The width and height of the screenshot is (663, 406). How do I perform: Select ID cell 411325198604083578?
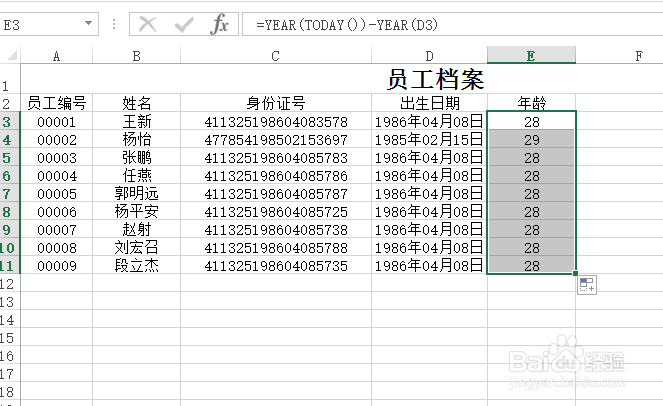click(x=276, y=122)
